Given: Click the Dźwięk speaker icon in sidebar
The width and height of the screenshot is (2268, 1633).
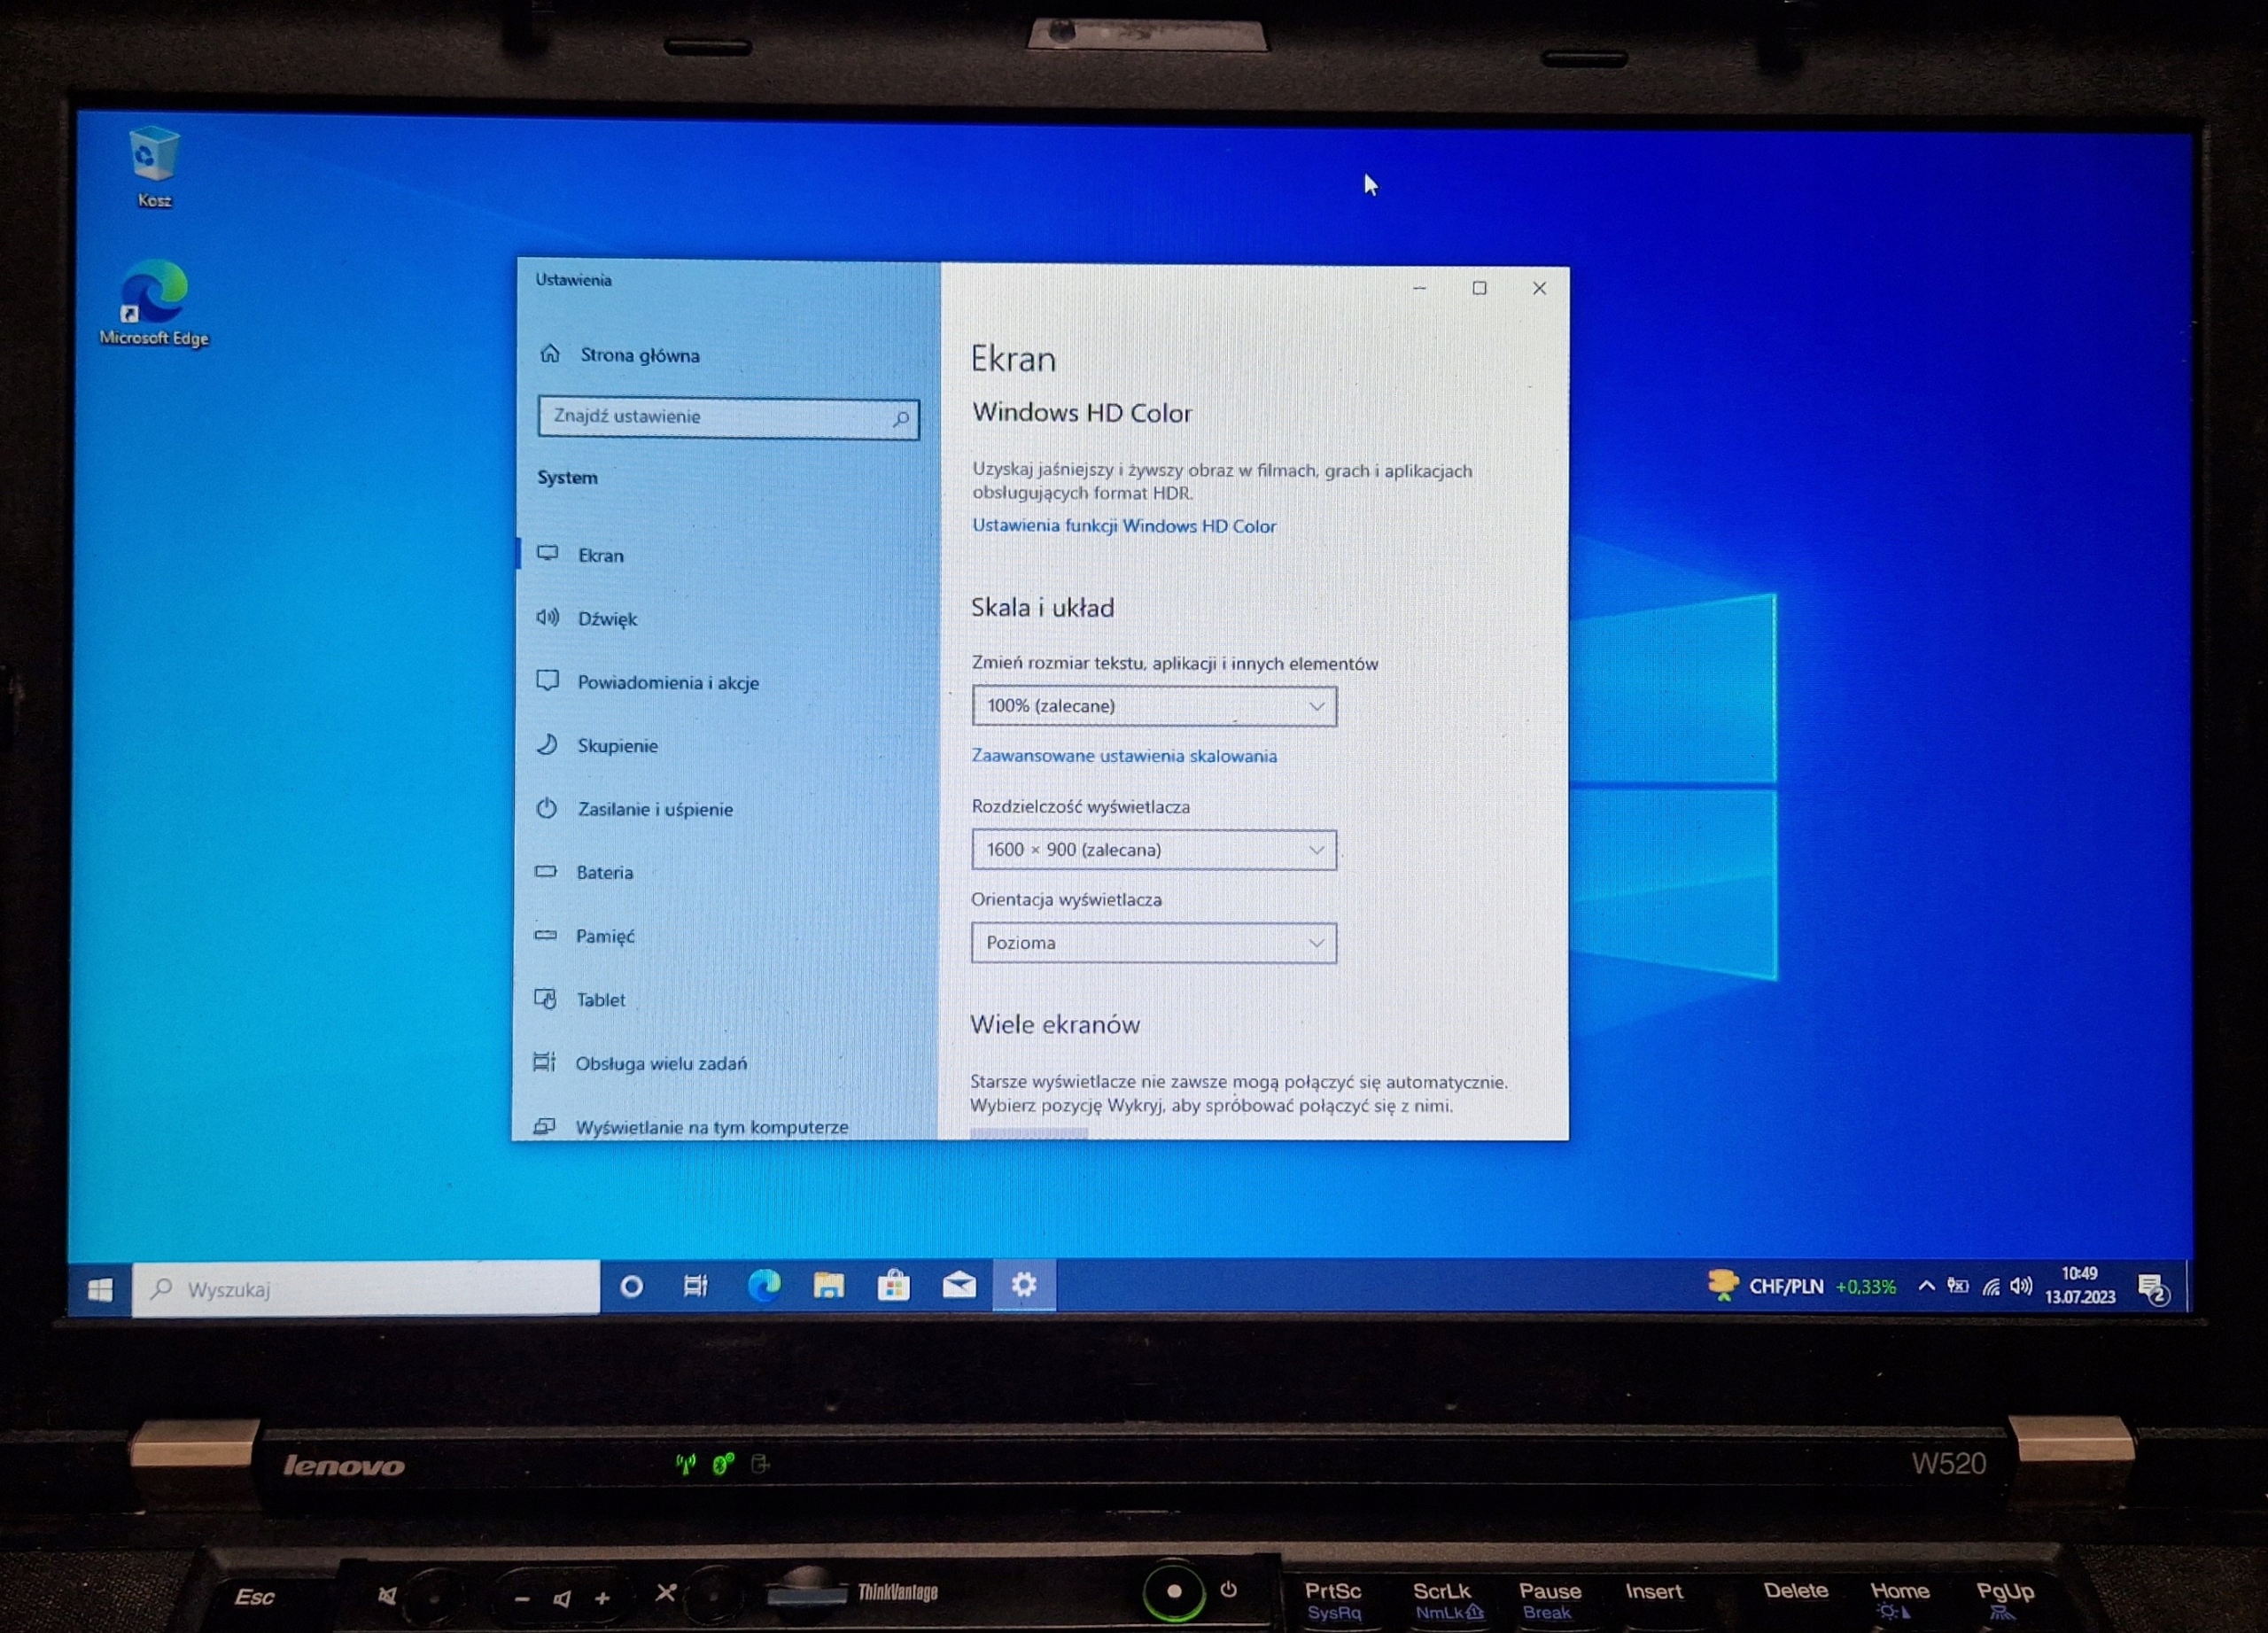Looking at the screenshot, I should [x=547, y=617].
